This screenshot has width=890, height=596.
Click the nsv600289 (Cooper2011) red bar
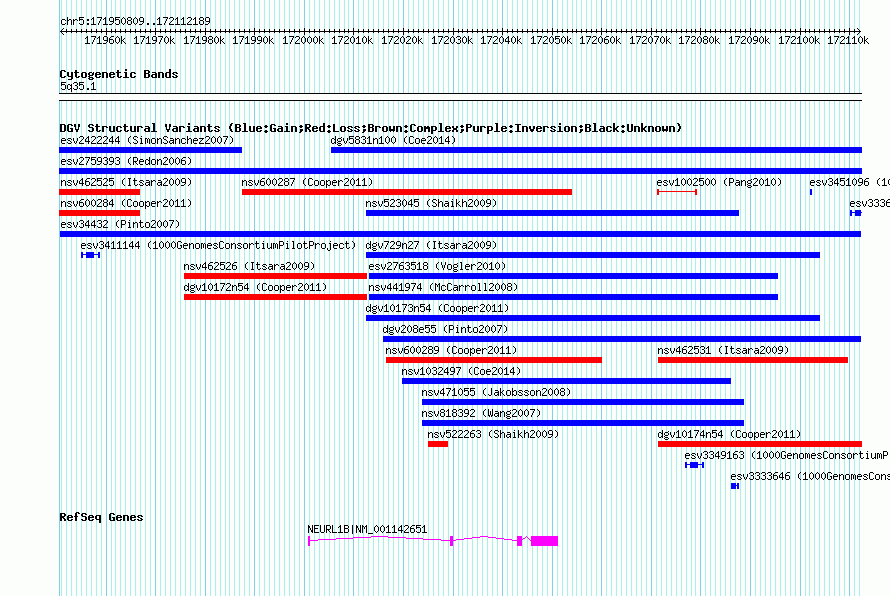coord(494,360)
